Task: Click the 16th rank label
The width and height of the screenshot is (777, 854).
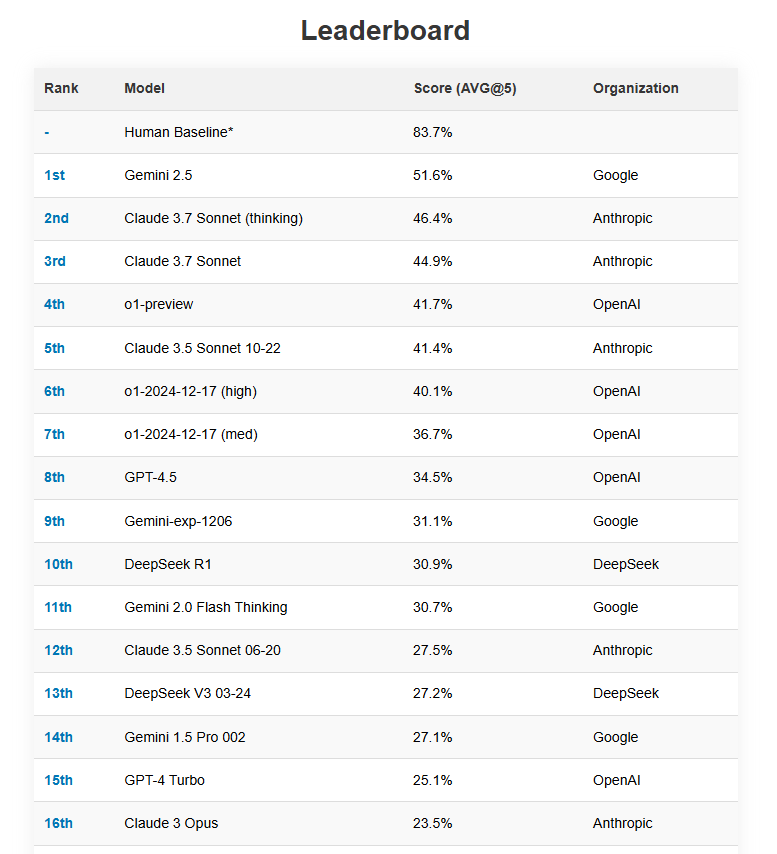Action: click(58, 824)
